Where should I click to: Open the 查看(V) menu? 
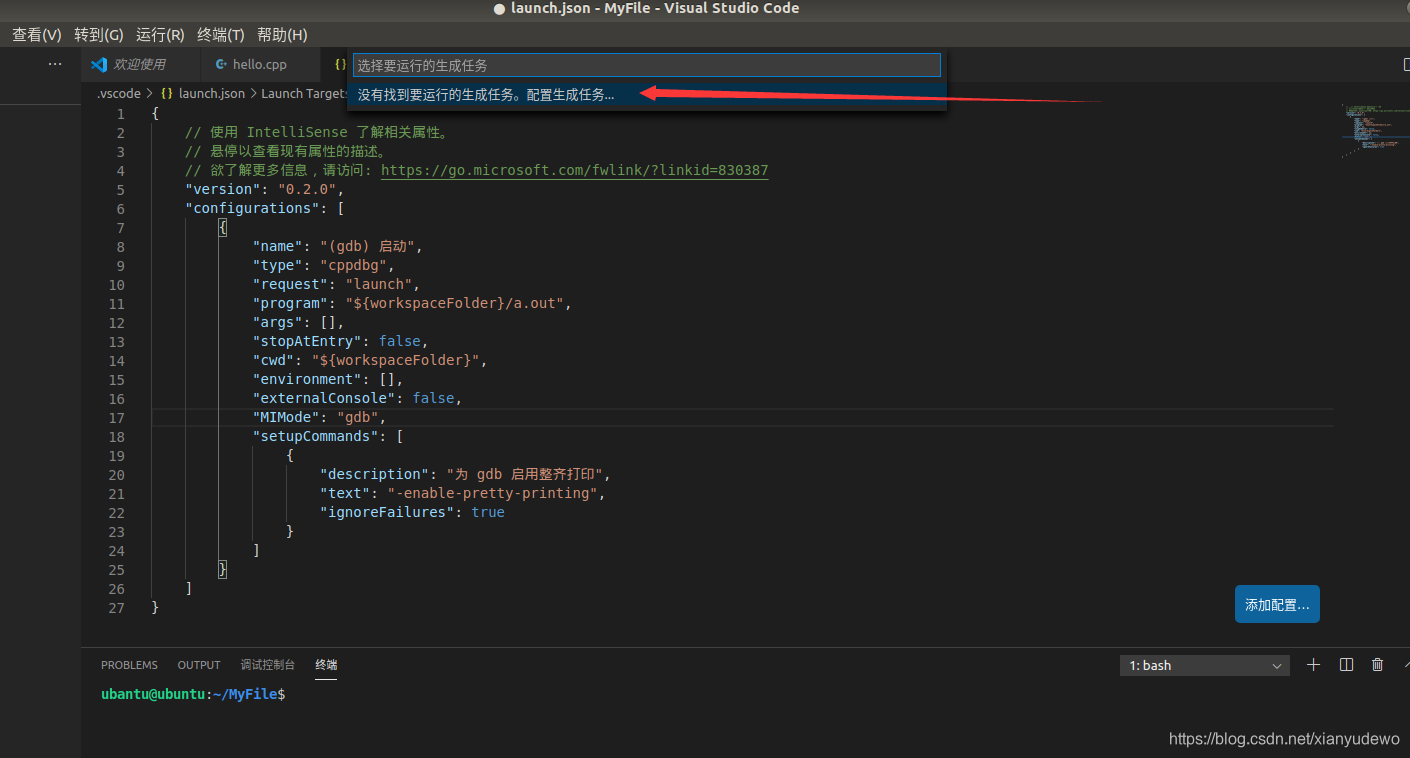[x=37, y=34]
